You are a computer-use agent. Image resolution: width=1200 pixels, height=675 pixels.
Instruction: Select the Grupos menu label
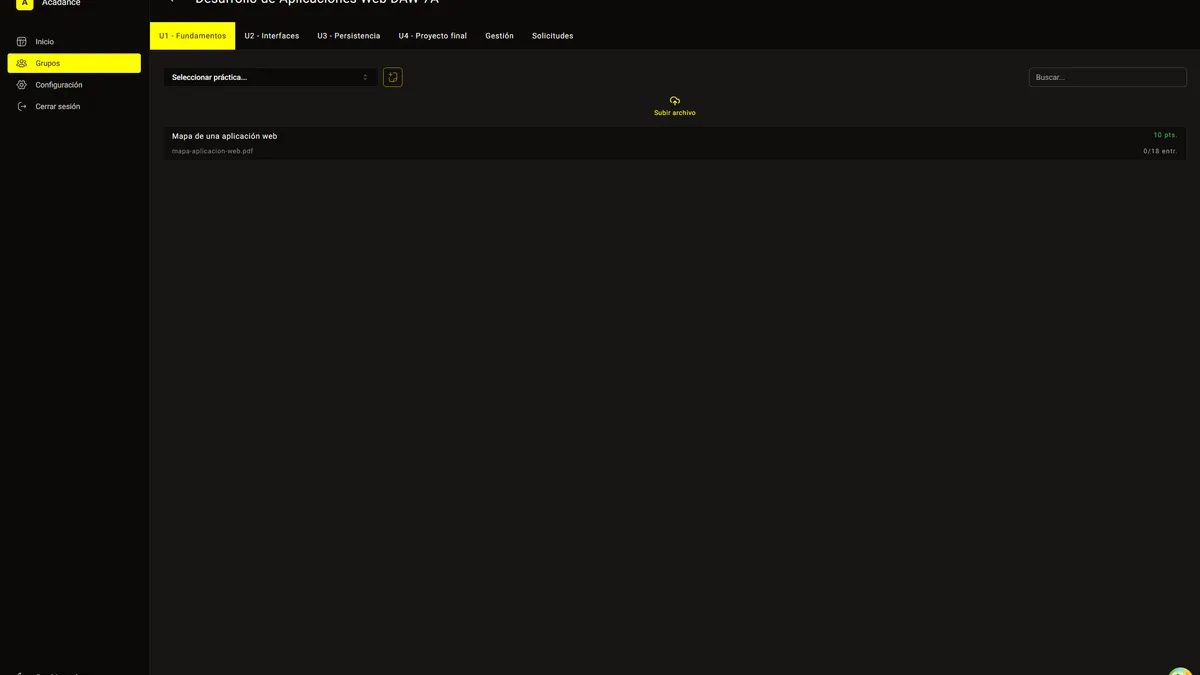click(x=48, y=63)
